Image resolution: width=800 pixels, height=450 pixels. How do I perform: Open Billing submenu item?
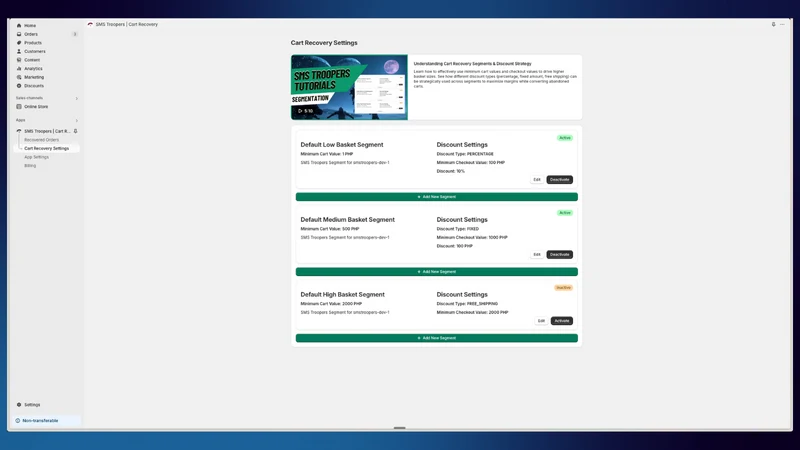click(30, 166)
